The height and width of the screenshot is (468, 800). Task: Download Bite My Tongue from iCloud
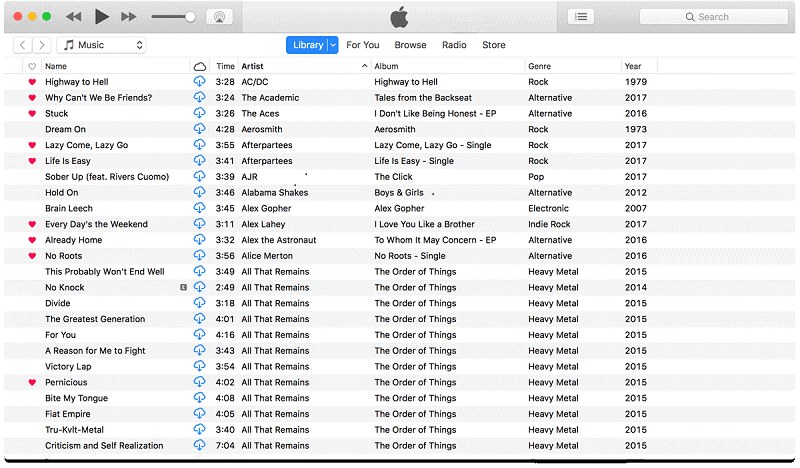coord(199,398)
